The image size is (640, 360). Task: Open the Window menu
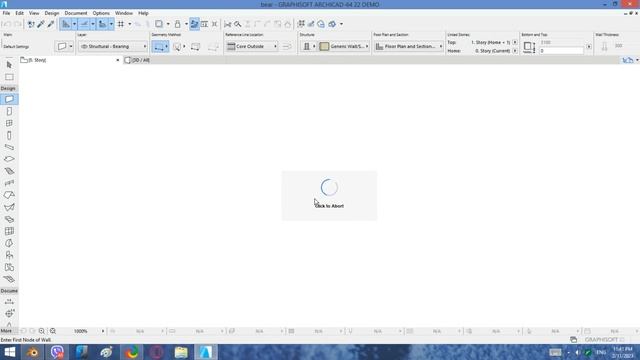tap(124, 13)
